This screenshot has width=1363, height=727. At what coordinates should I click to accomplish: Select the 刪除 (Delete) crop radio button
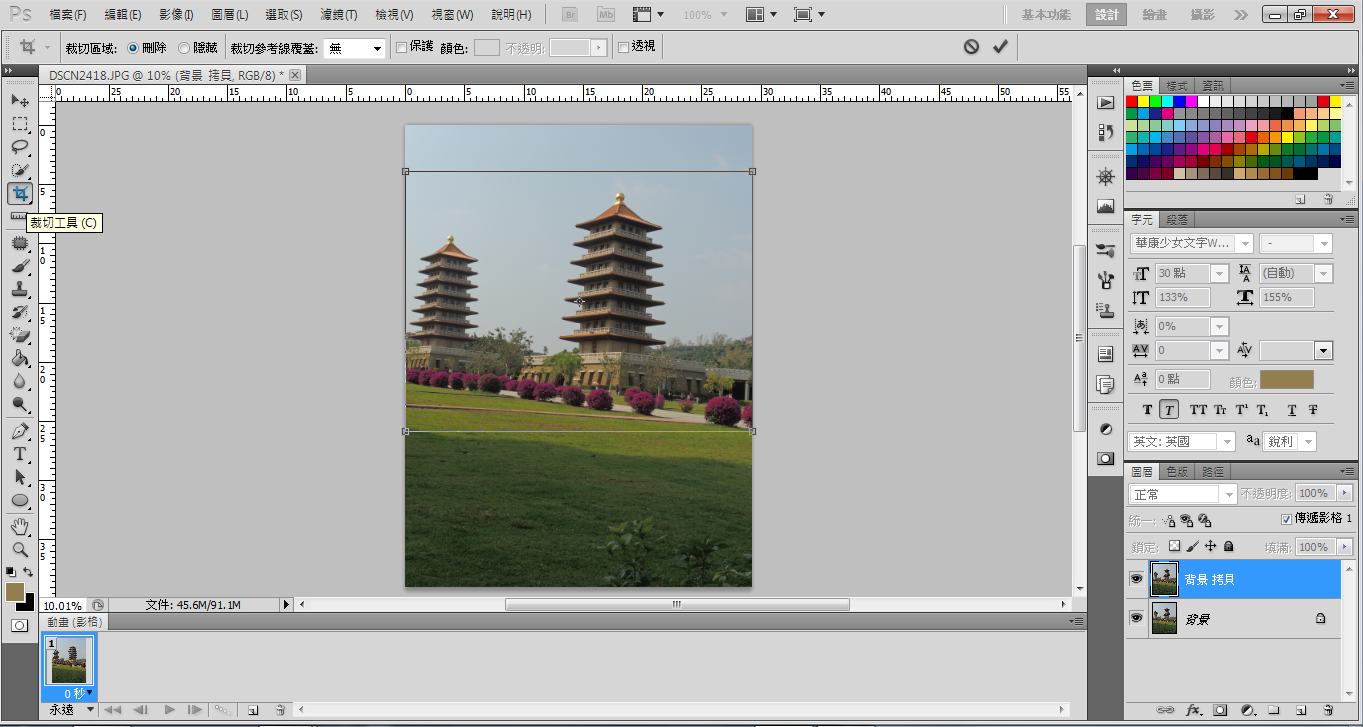pyautogui.click(x=134, y=48)
